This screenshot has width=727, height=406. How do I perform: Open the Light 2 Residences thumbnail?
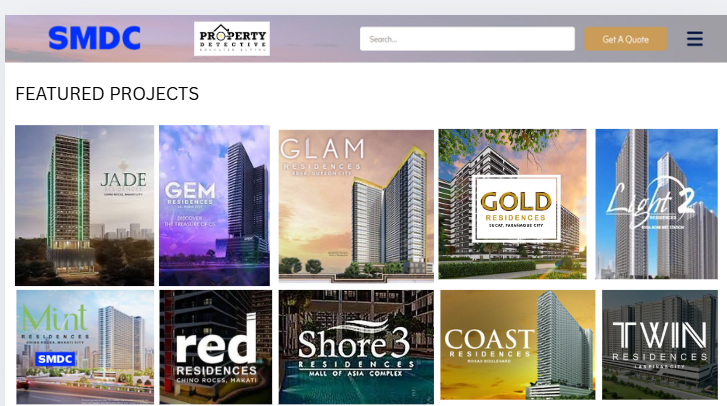coord(657,204)
